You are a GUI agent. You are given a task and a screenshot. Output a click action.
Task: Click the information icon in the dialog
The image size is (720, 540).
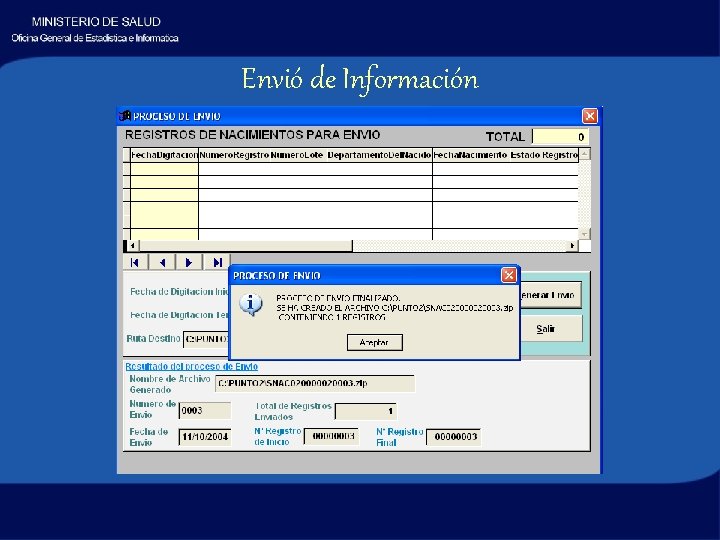click(251, 304)
